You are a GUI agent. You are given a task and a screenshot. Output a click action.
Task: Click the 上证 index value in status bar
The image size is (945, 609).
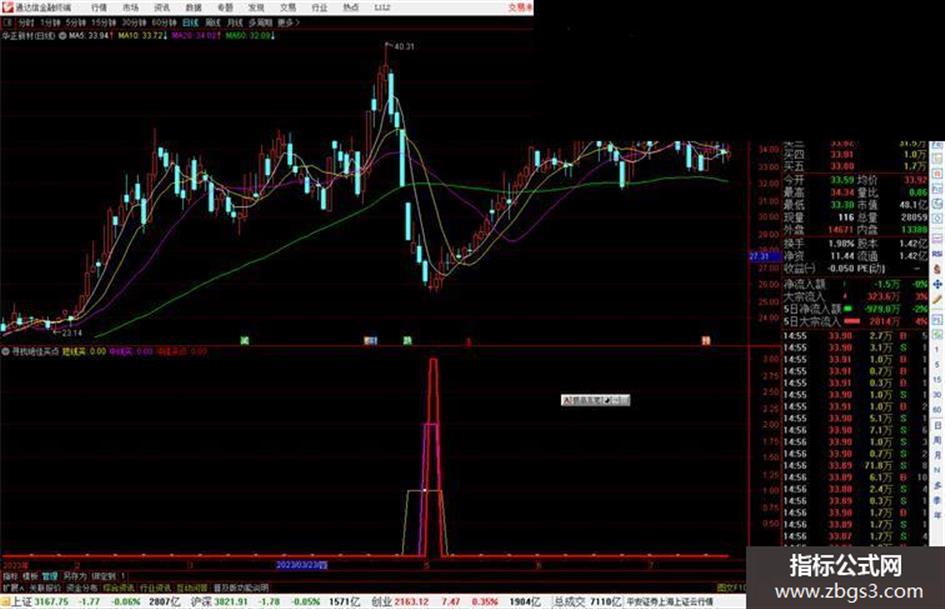[51, 602]
